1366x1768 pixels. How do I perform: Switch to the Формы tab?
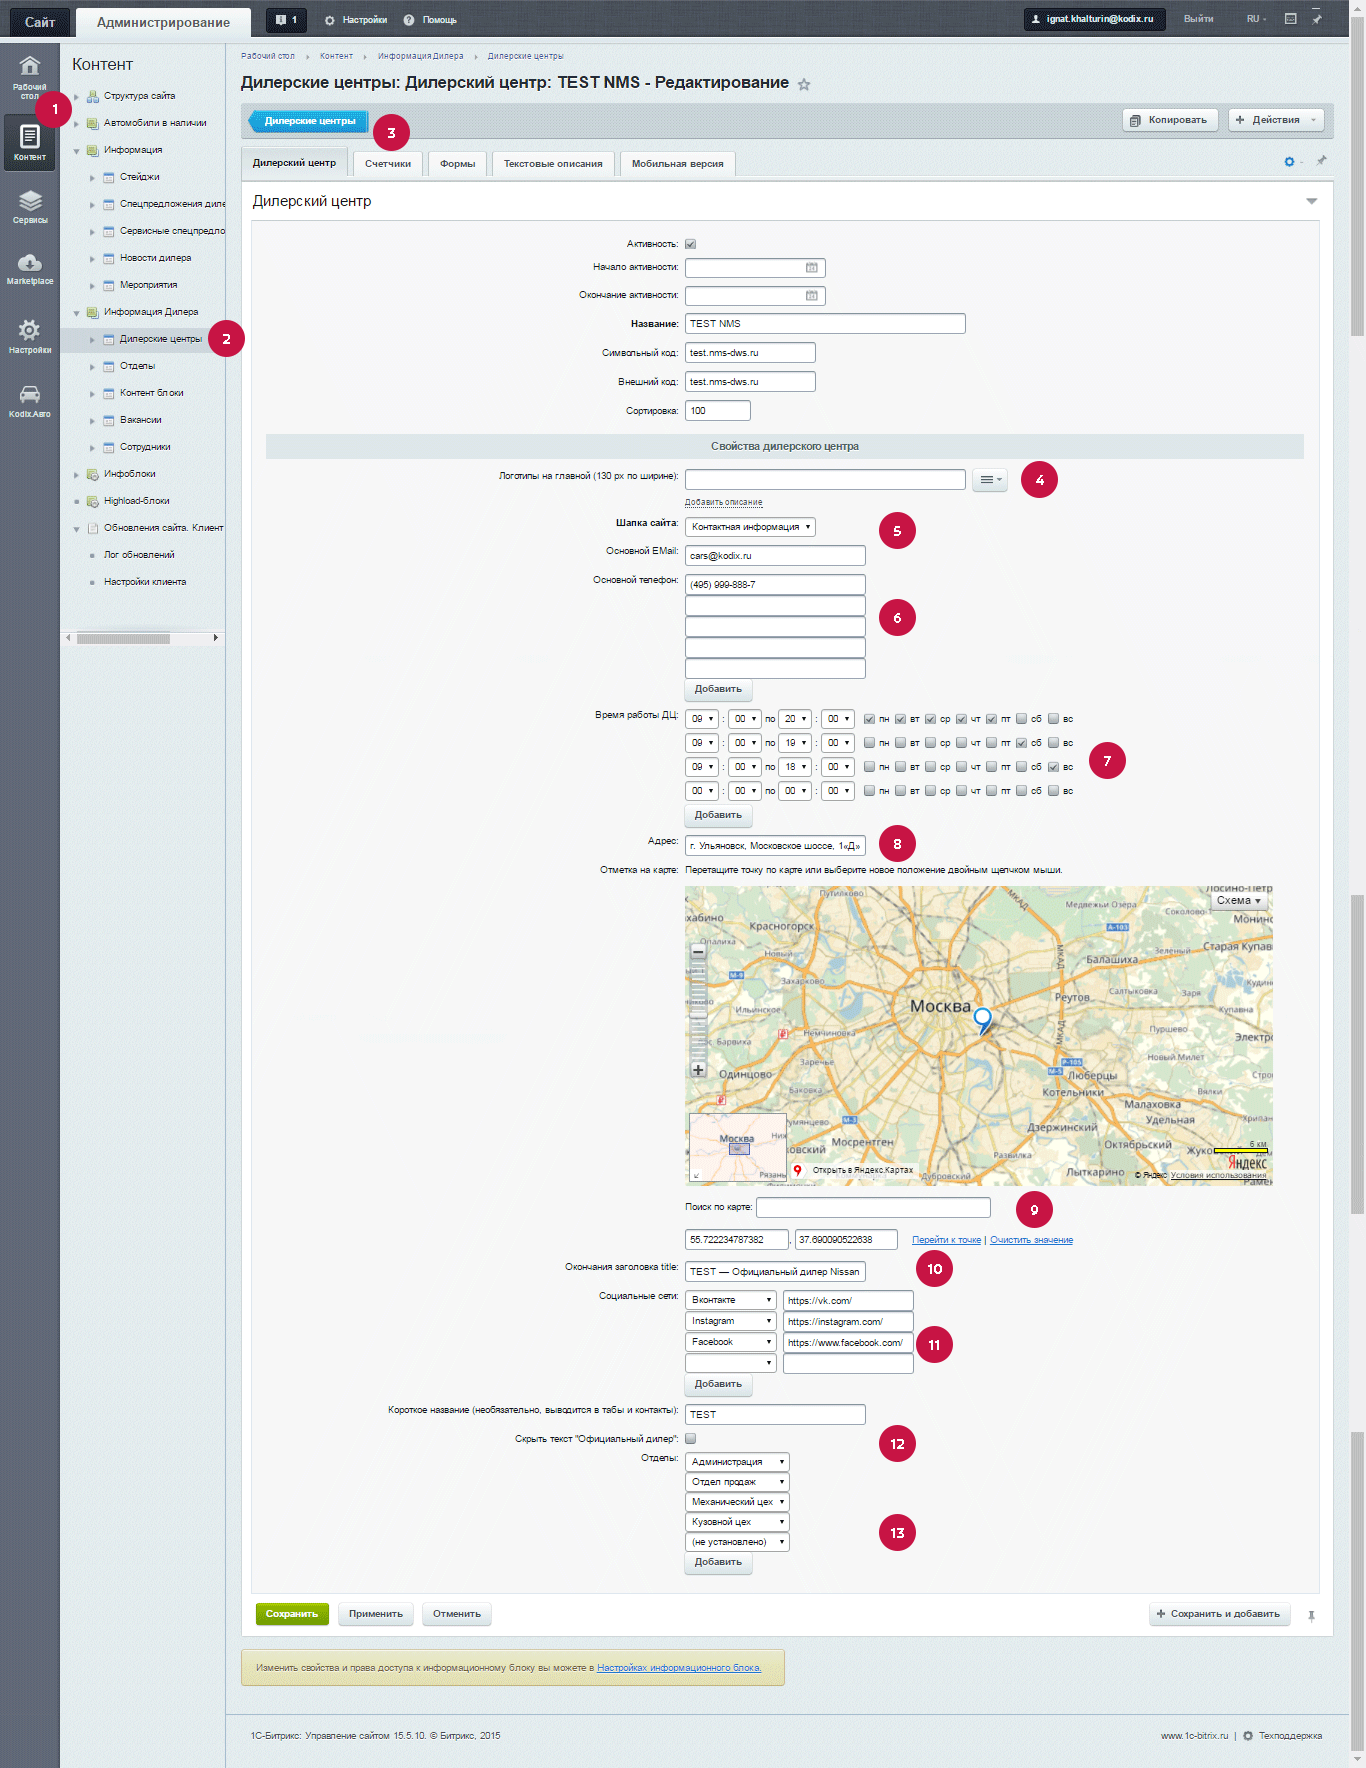pyautogui.click(x=458, y=164)
